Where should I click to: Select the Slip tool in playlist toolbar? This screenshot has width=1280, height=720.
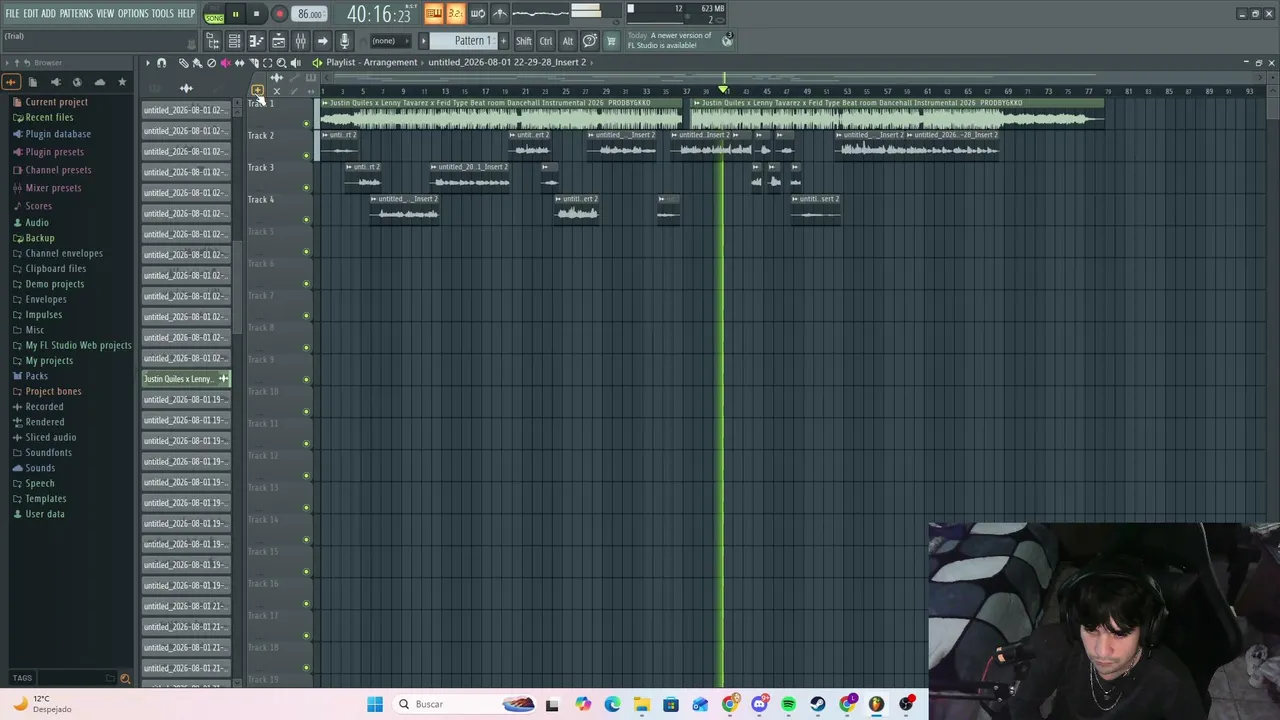[239, 63]
